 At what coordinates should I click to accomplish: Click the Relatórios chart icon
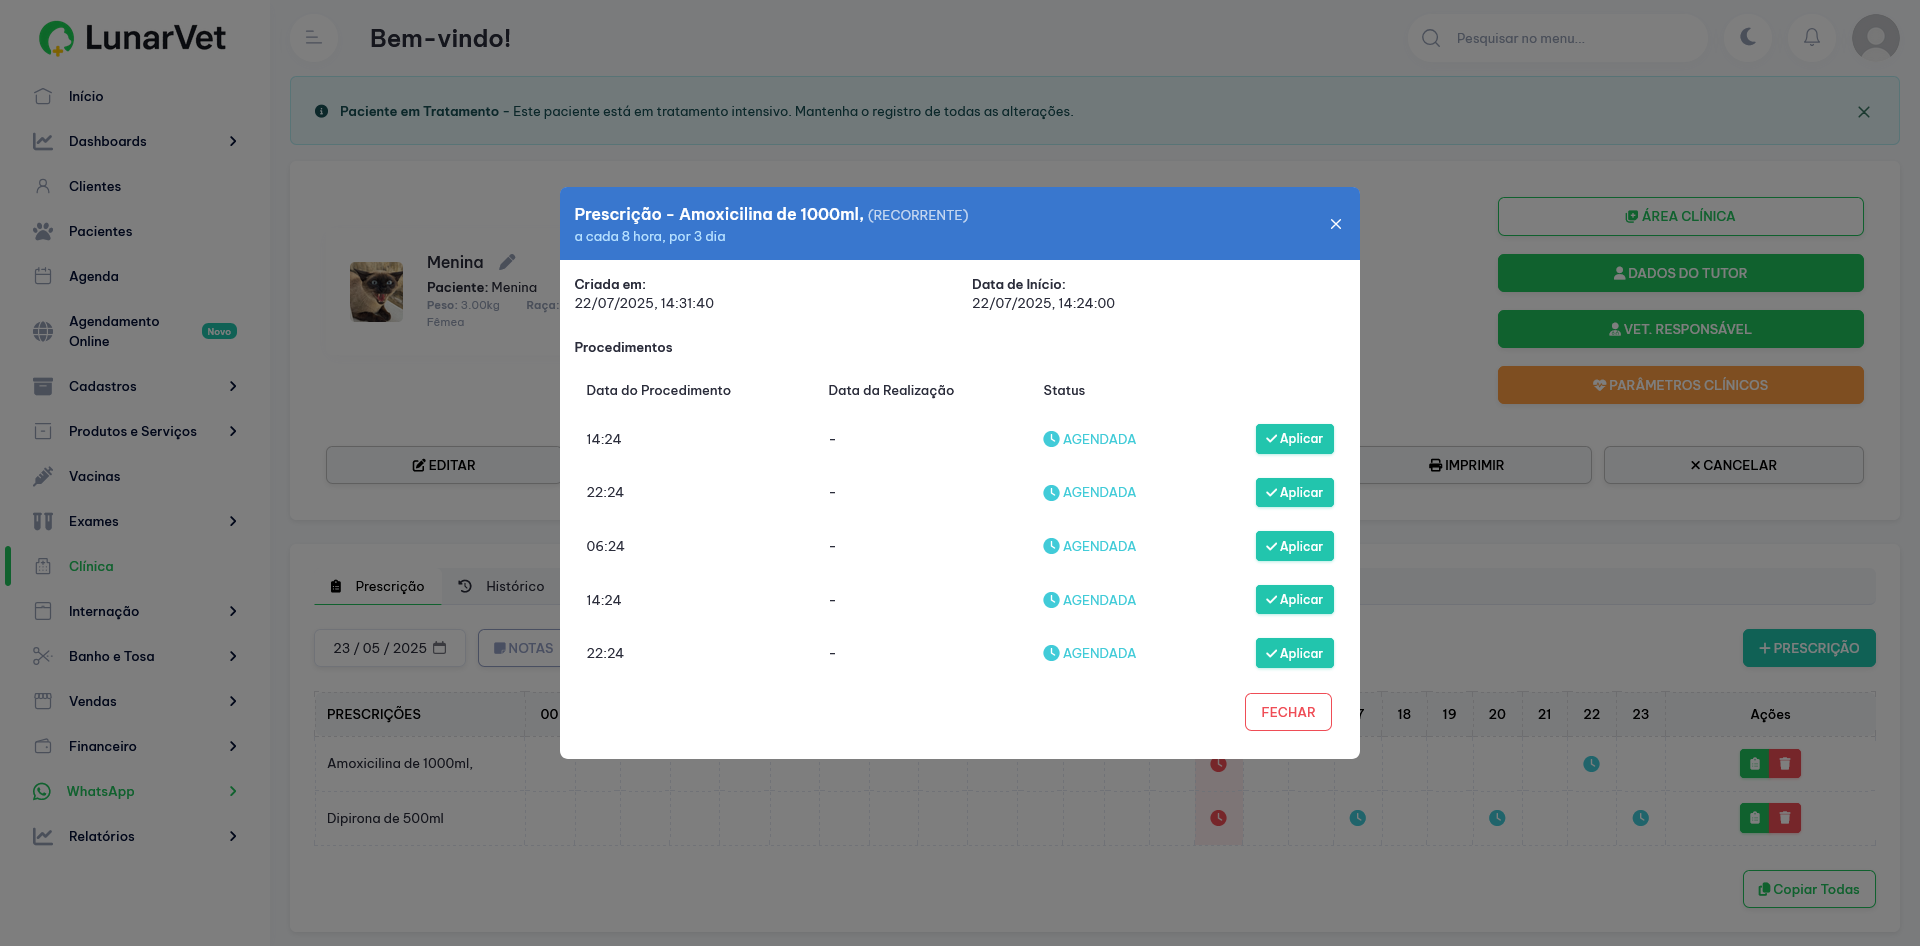(x=43, y=836)
